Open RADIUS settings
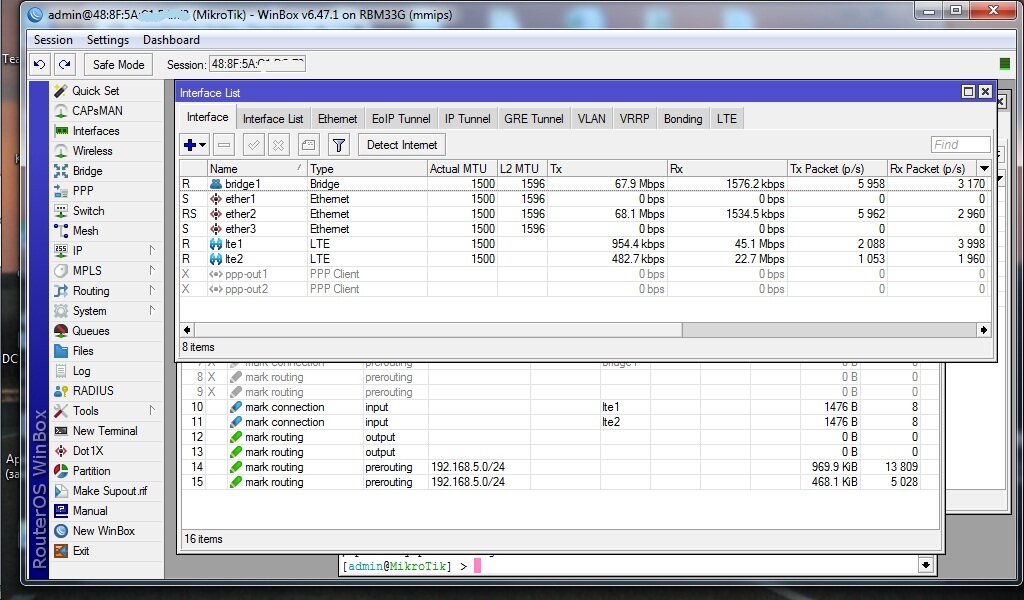Viewport: 1024px width, 600px height. click(93, 391)
